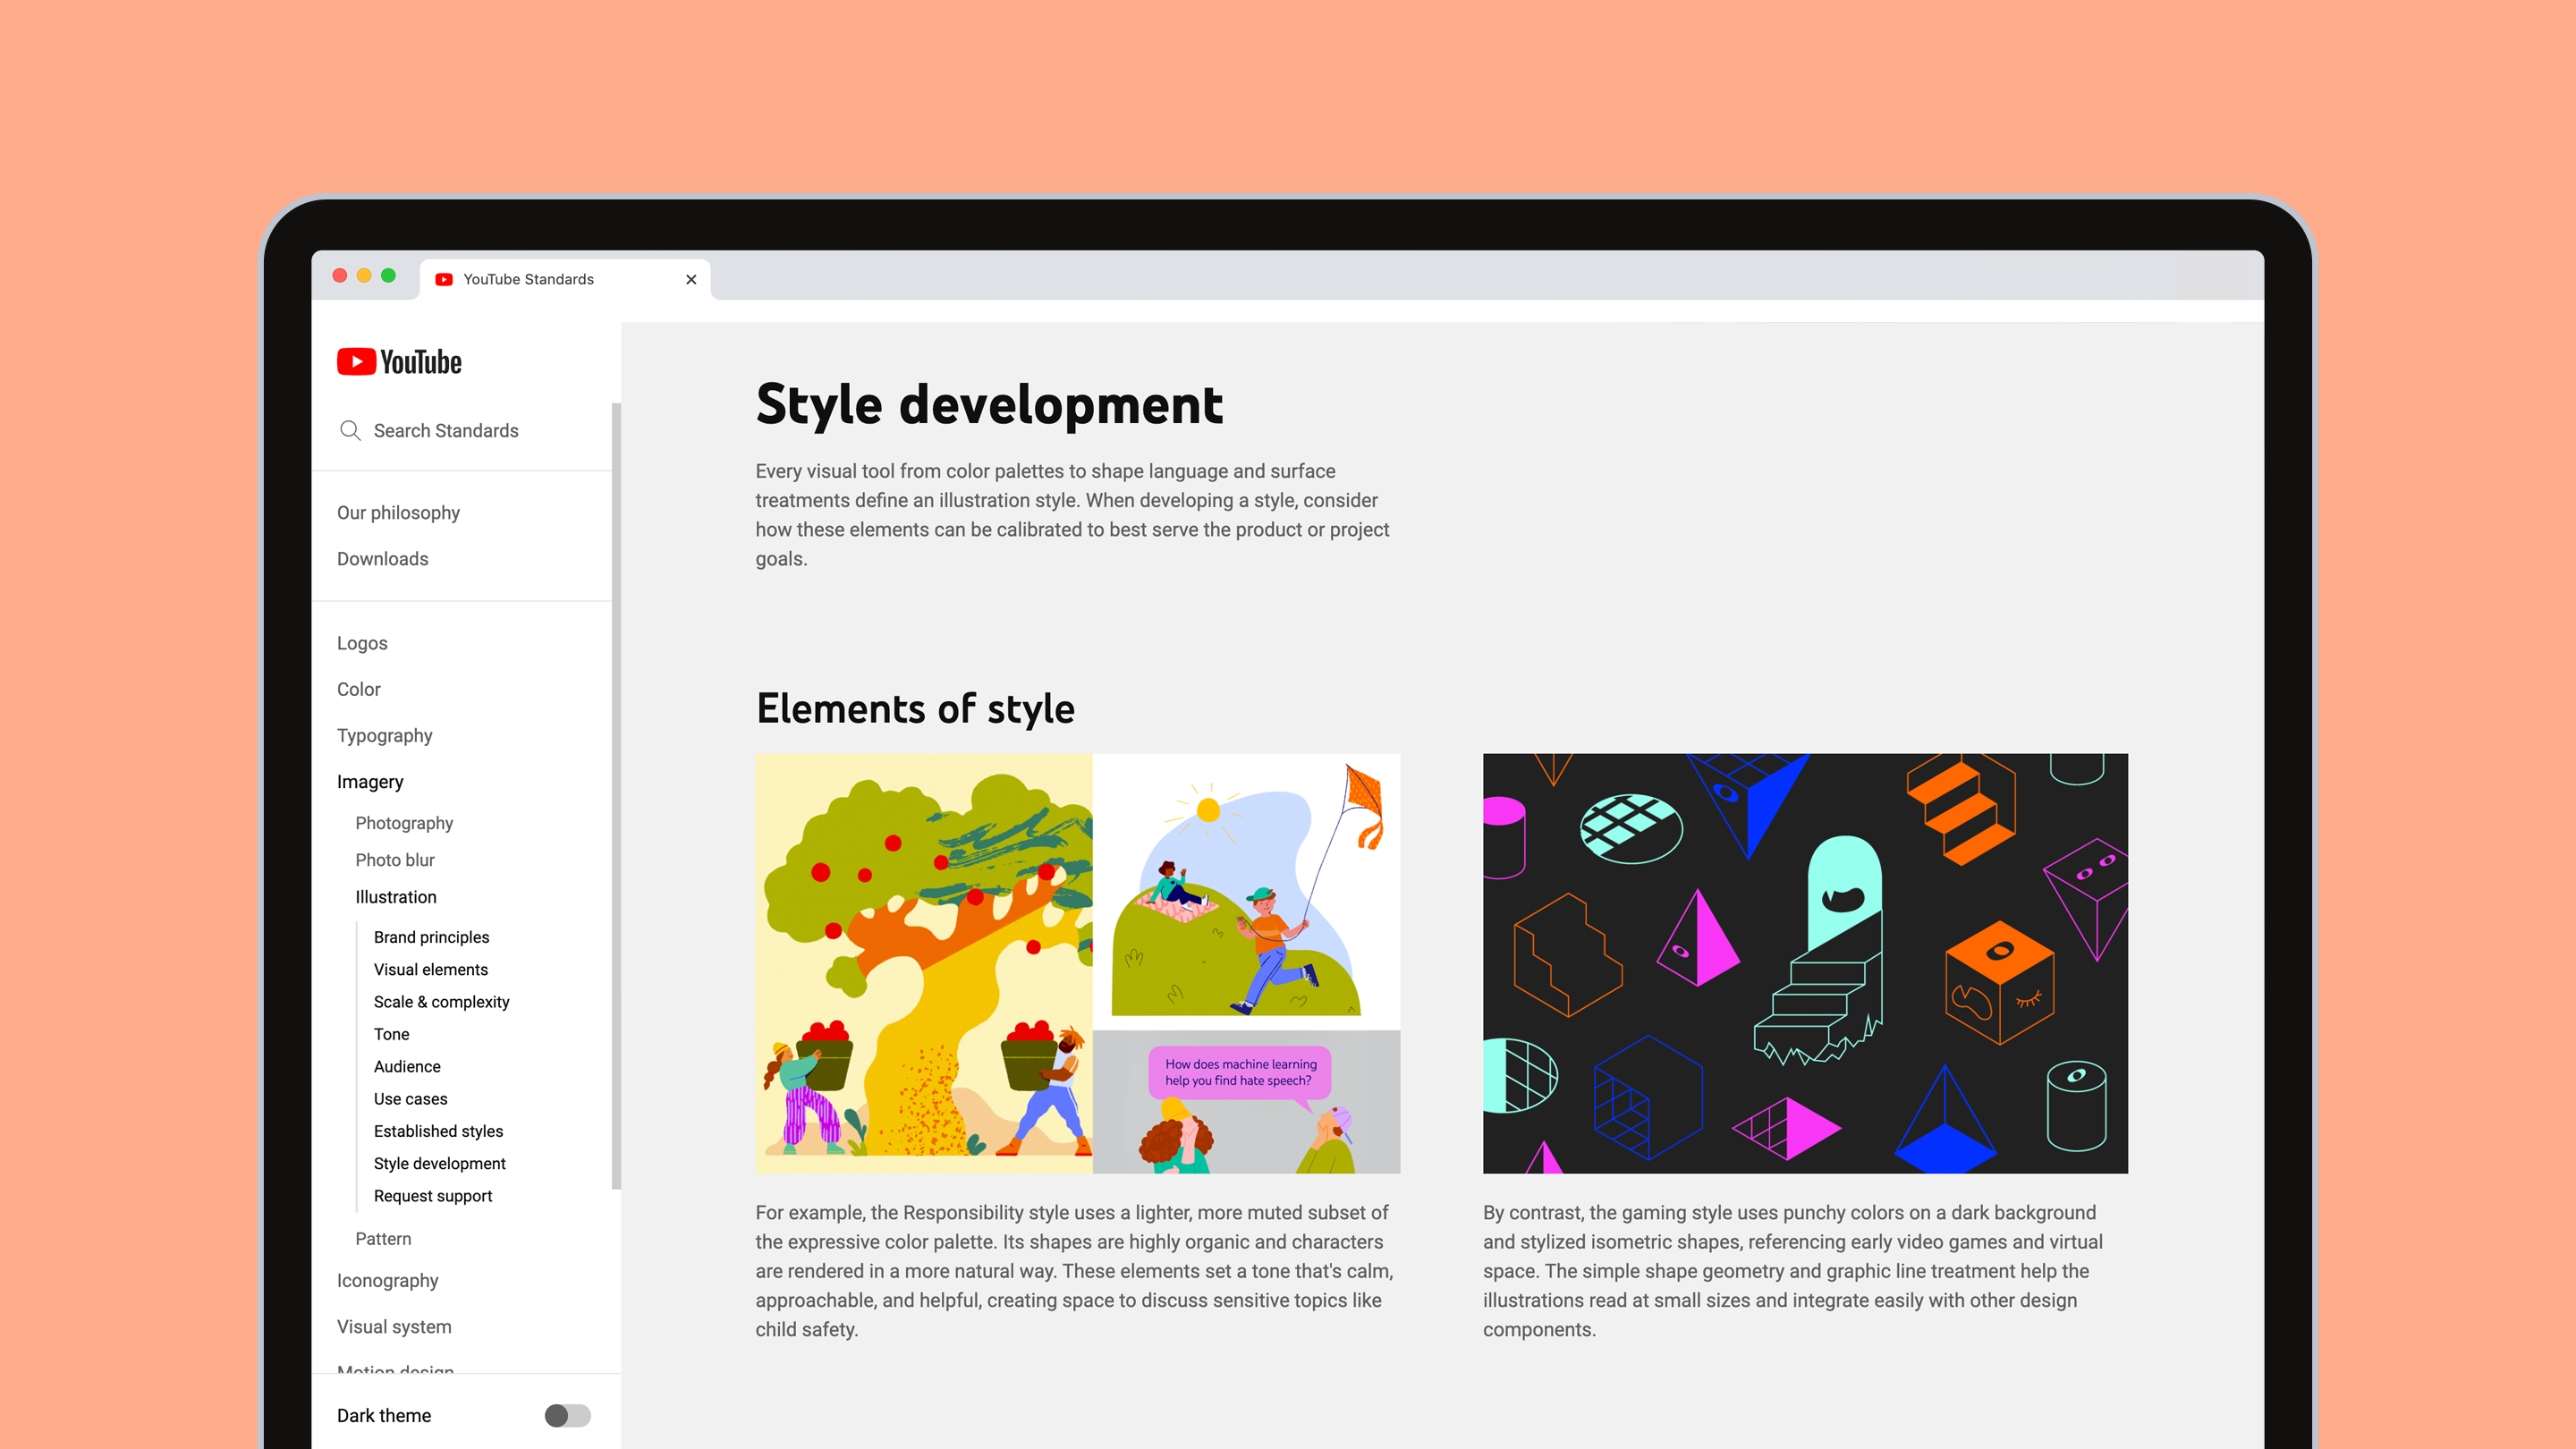Viewport: 2576px width, 1449px height.
Task: Toggle the Dark theme switch
Action: point(567,1415)
